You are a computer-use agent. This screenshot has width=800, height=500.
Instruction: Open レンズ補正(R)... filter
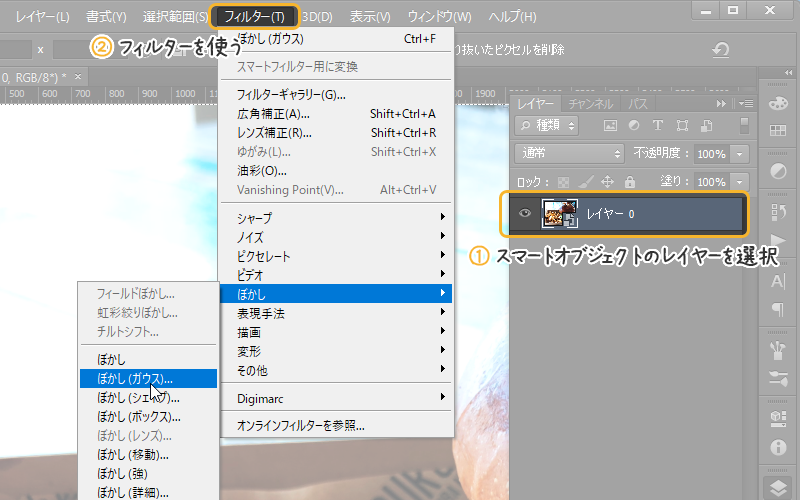(x=337, y=133)
